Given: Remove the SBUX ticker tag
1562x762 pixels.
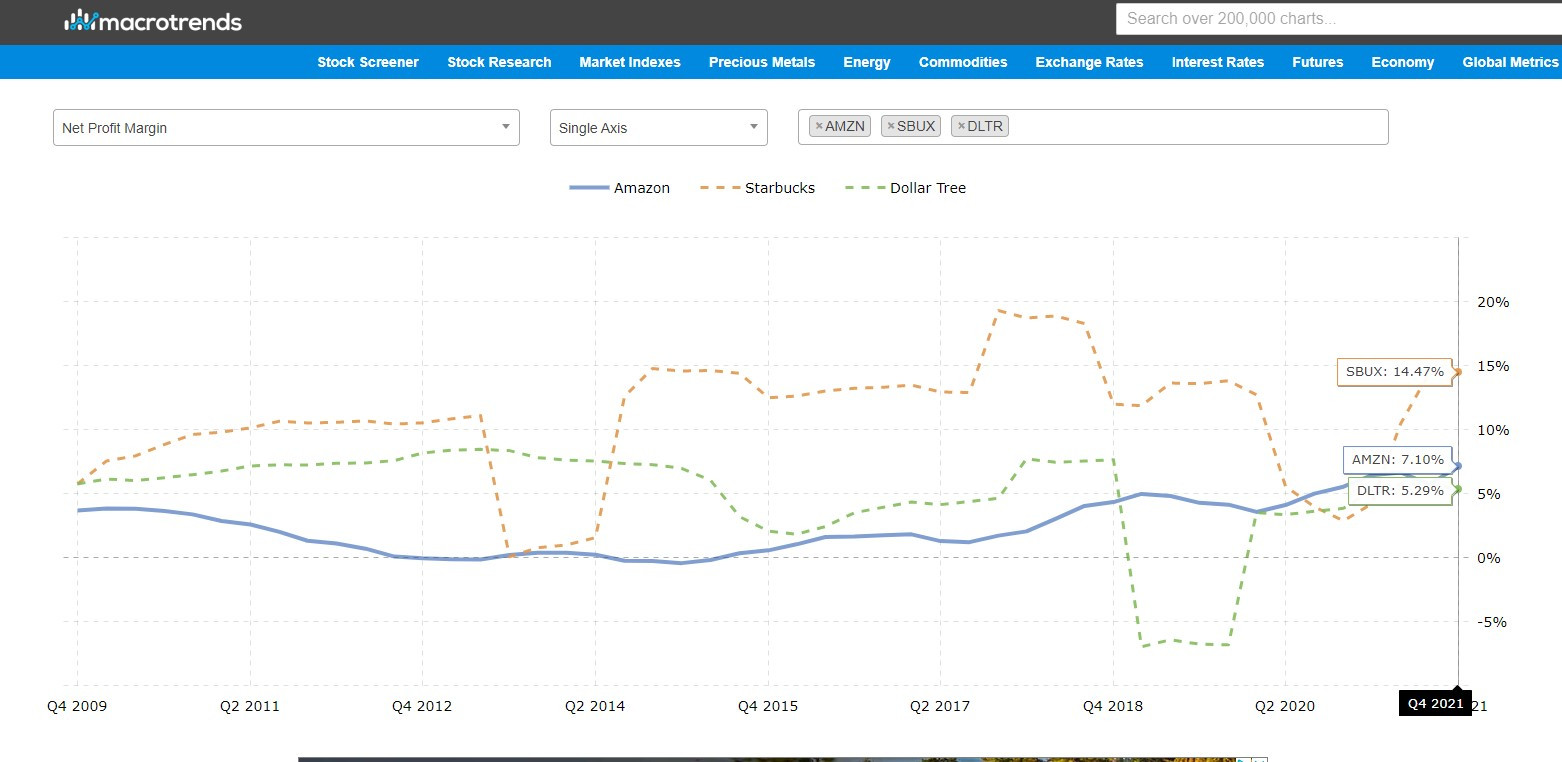Looking at the screenshot, I should point(891,126).
